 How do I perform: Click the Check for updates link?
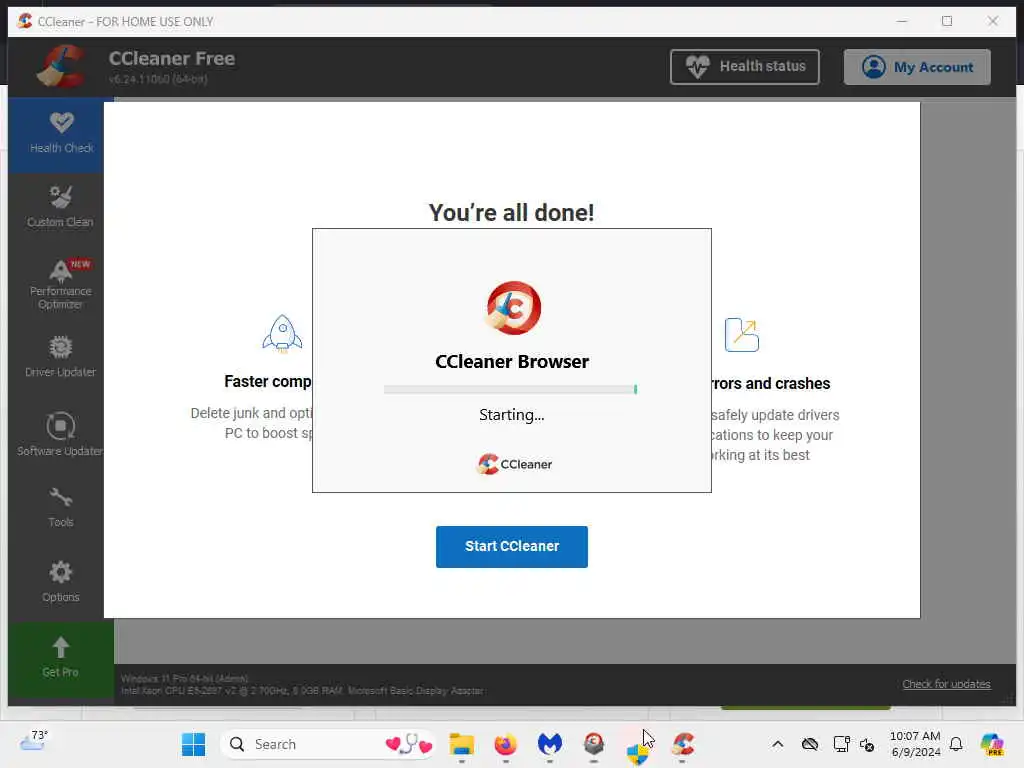[946, 684]
